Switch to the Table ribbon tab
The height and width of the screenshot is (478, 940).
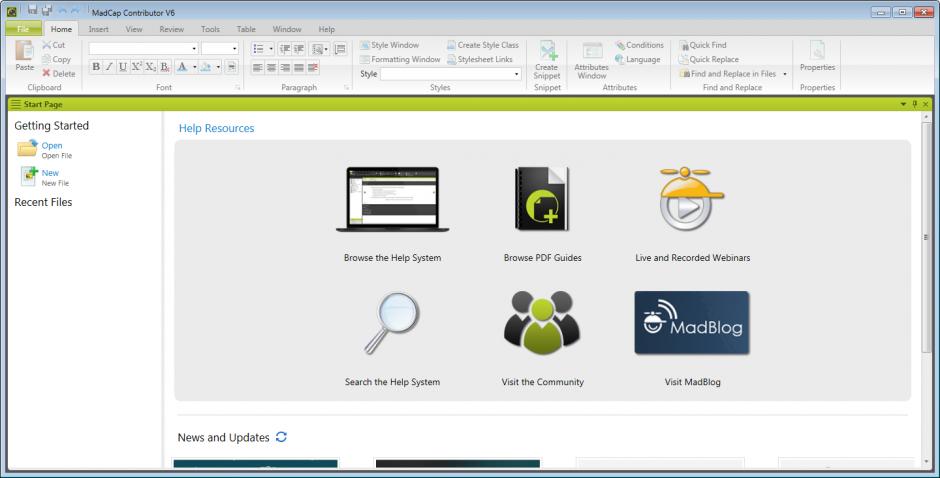pos(246,29)
